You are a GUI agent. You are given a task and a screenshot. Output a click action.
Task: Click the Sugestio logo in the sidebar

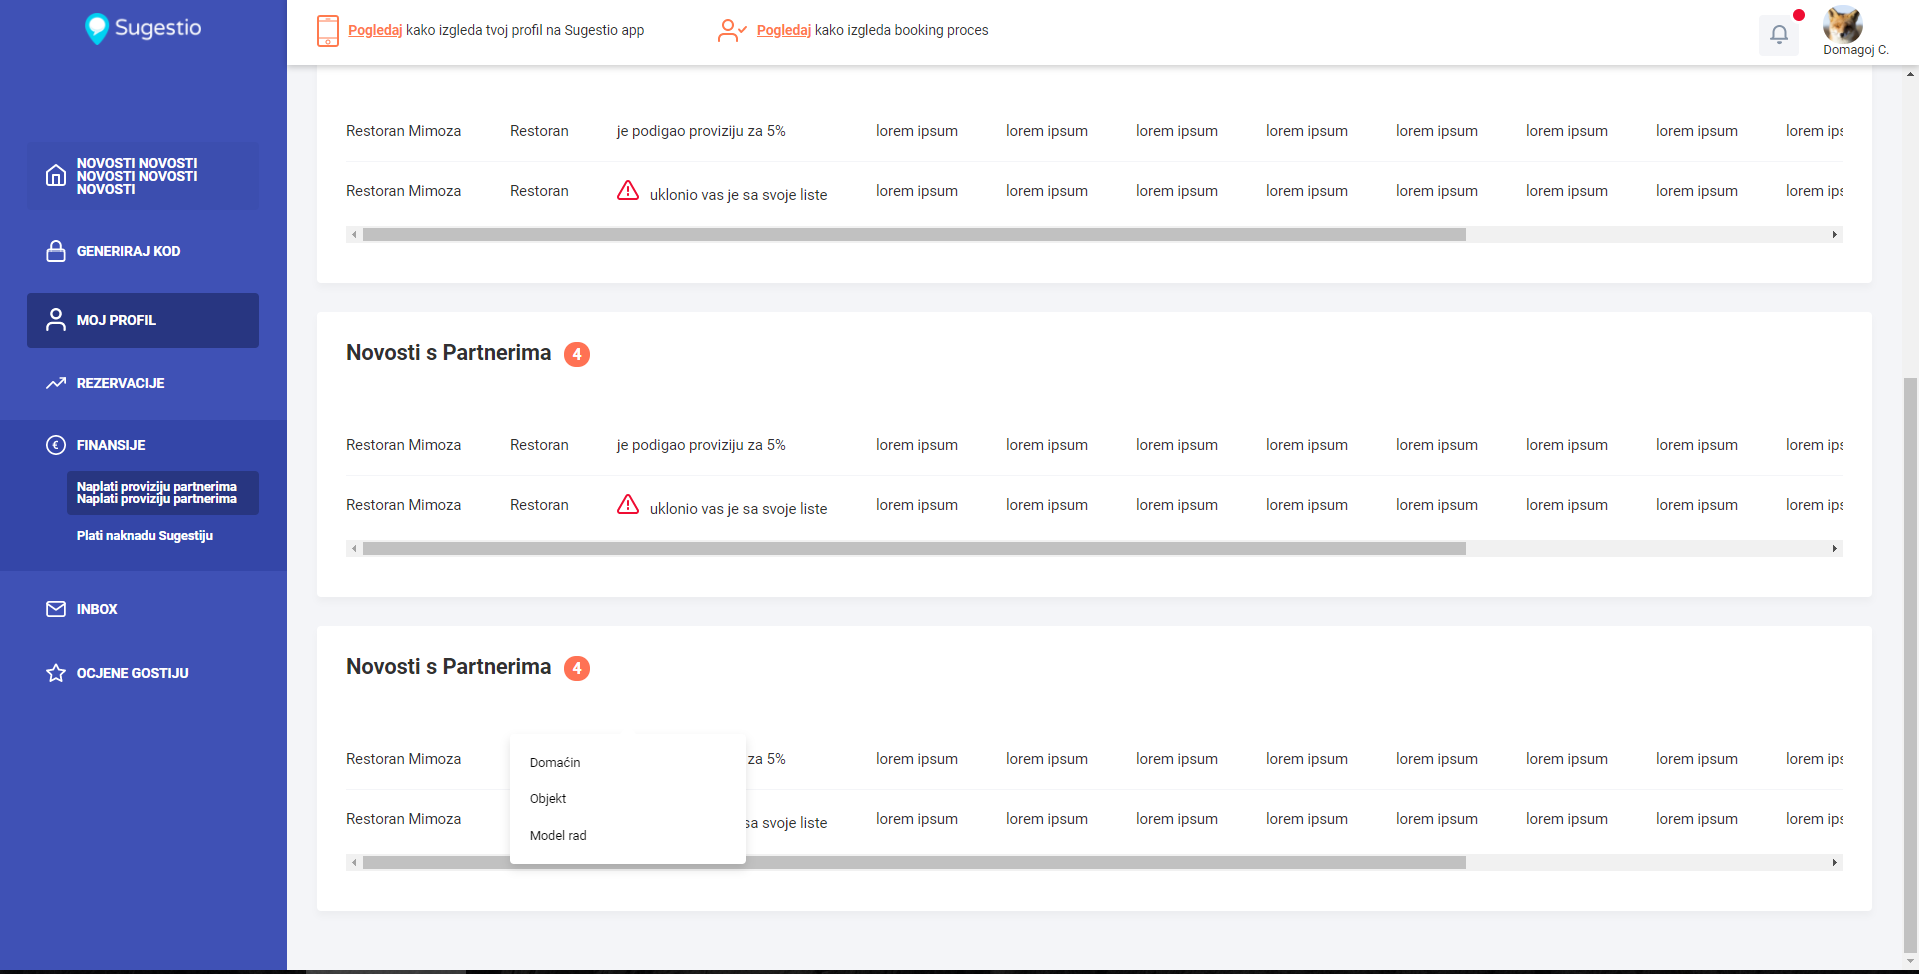(x=143, y=28)
